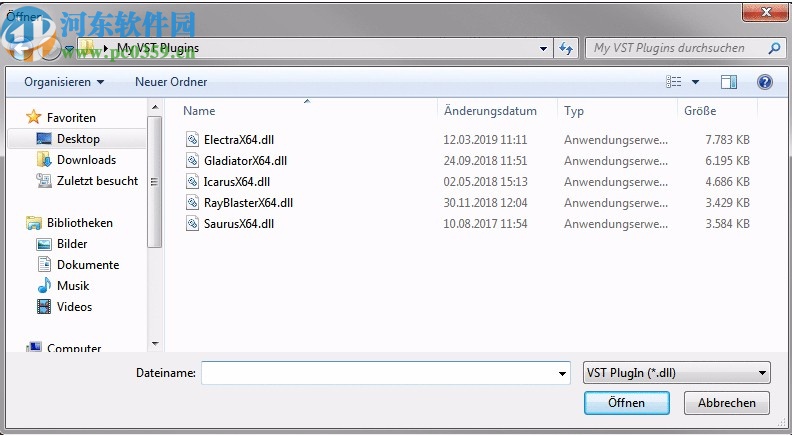Select Bibliotheken in the navigation tree
Screen dimensions: 792x436
tap(80, 223)
